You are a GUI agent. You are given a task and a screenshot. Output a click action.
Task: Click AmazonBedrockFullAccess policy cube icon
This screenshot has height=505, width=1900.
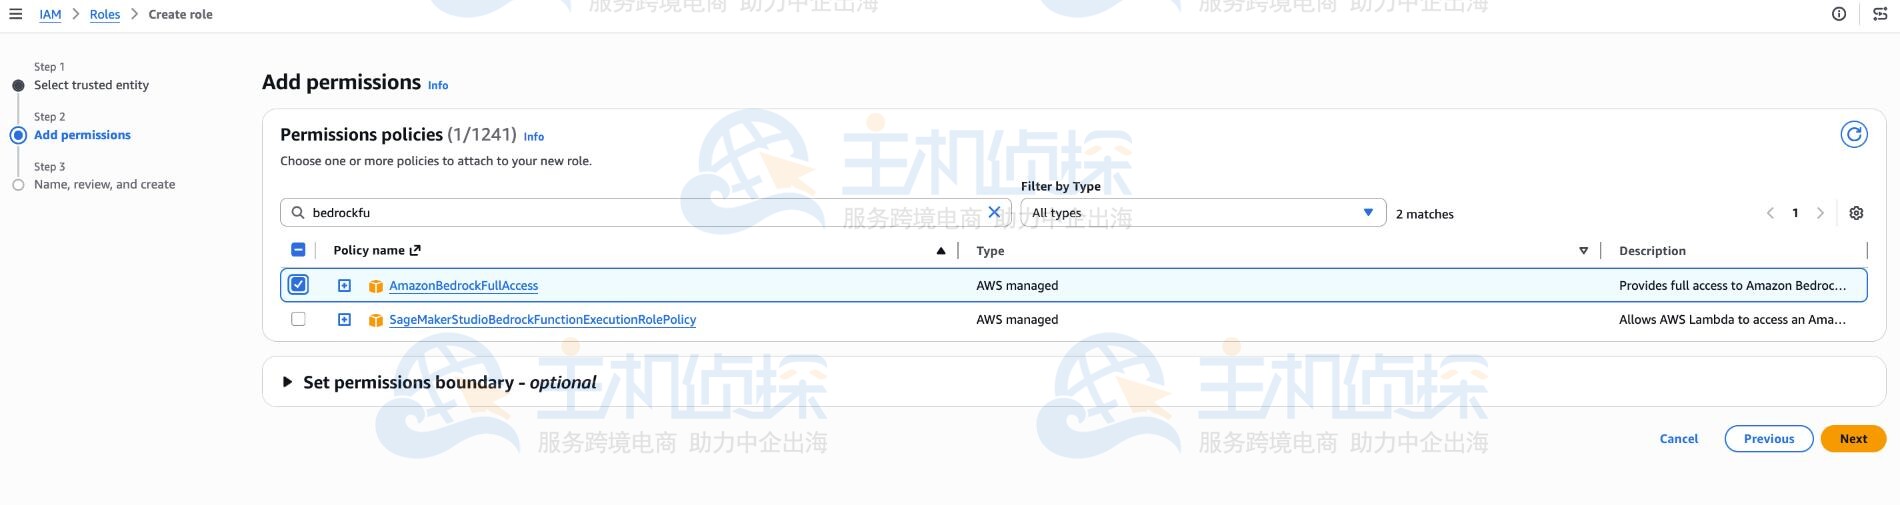(x=376, y=286)
